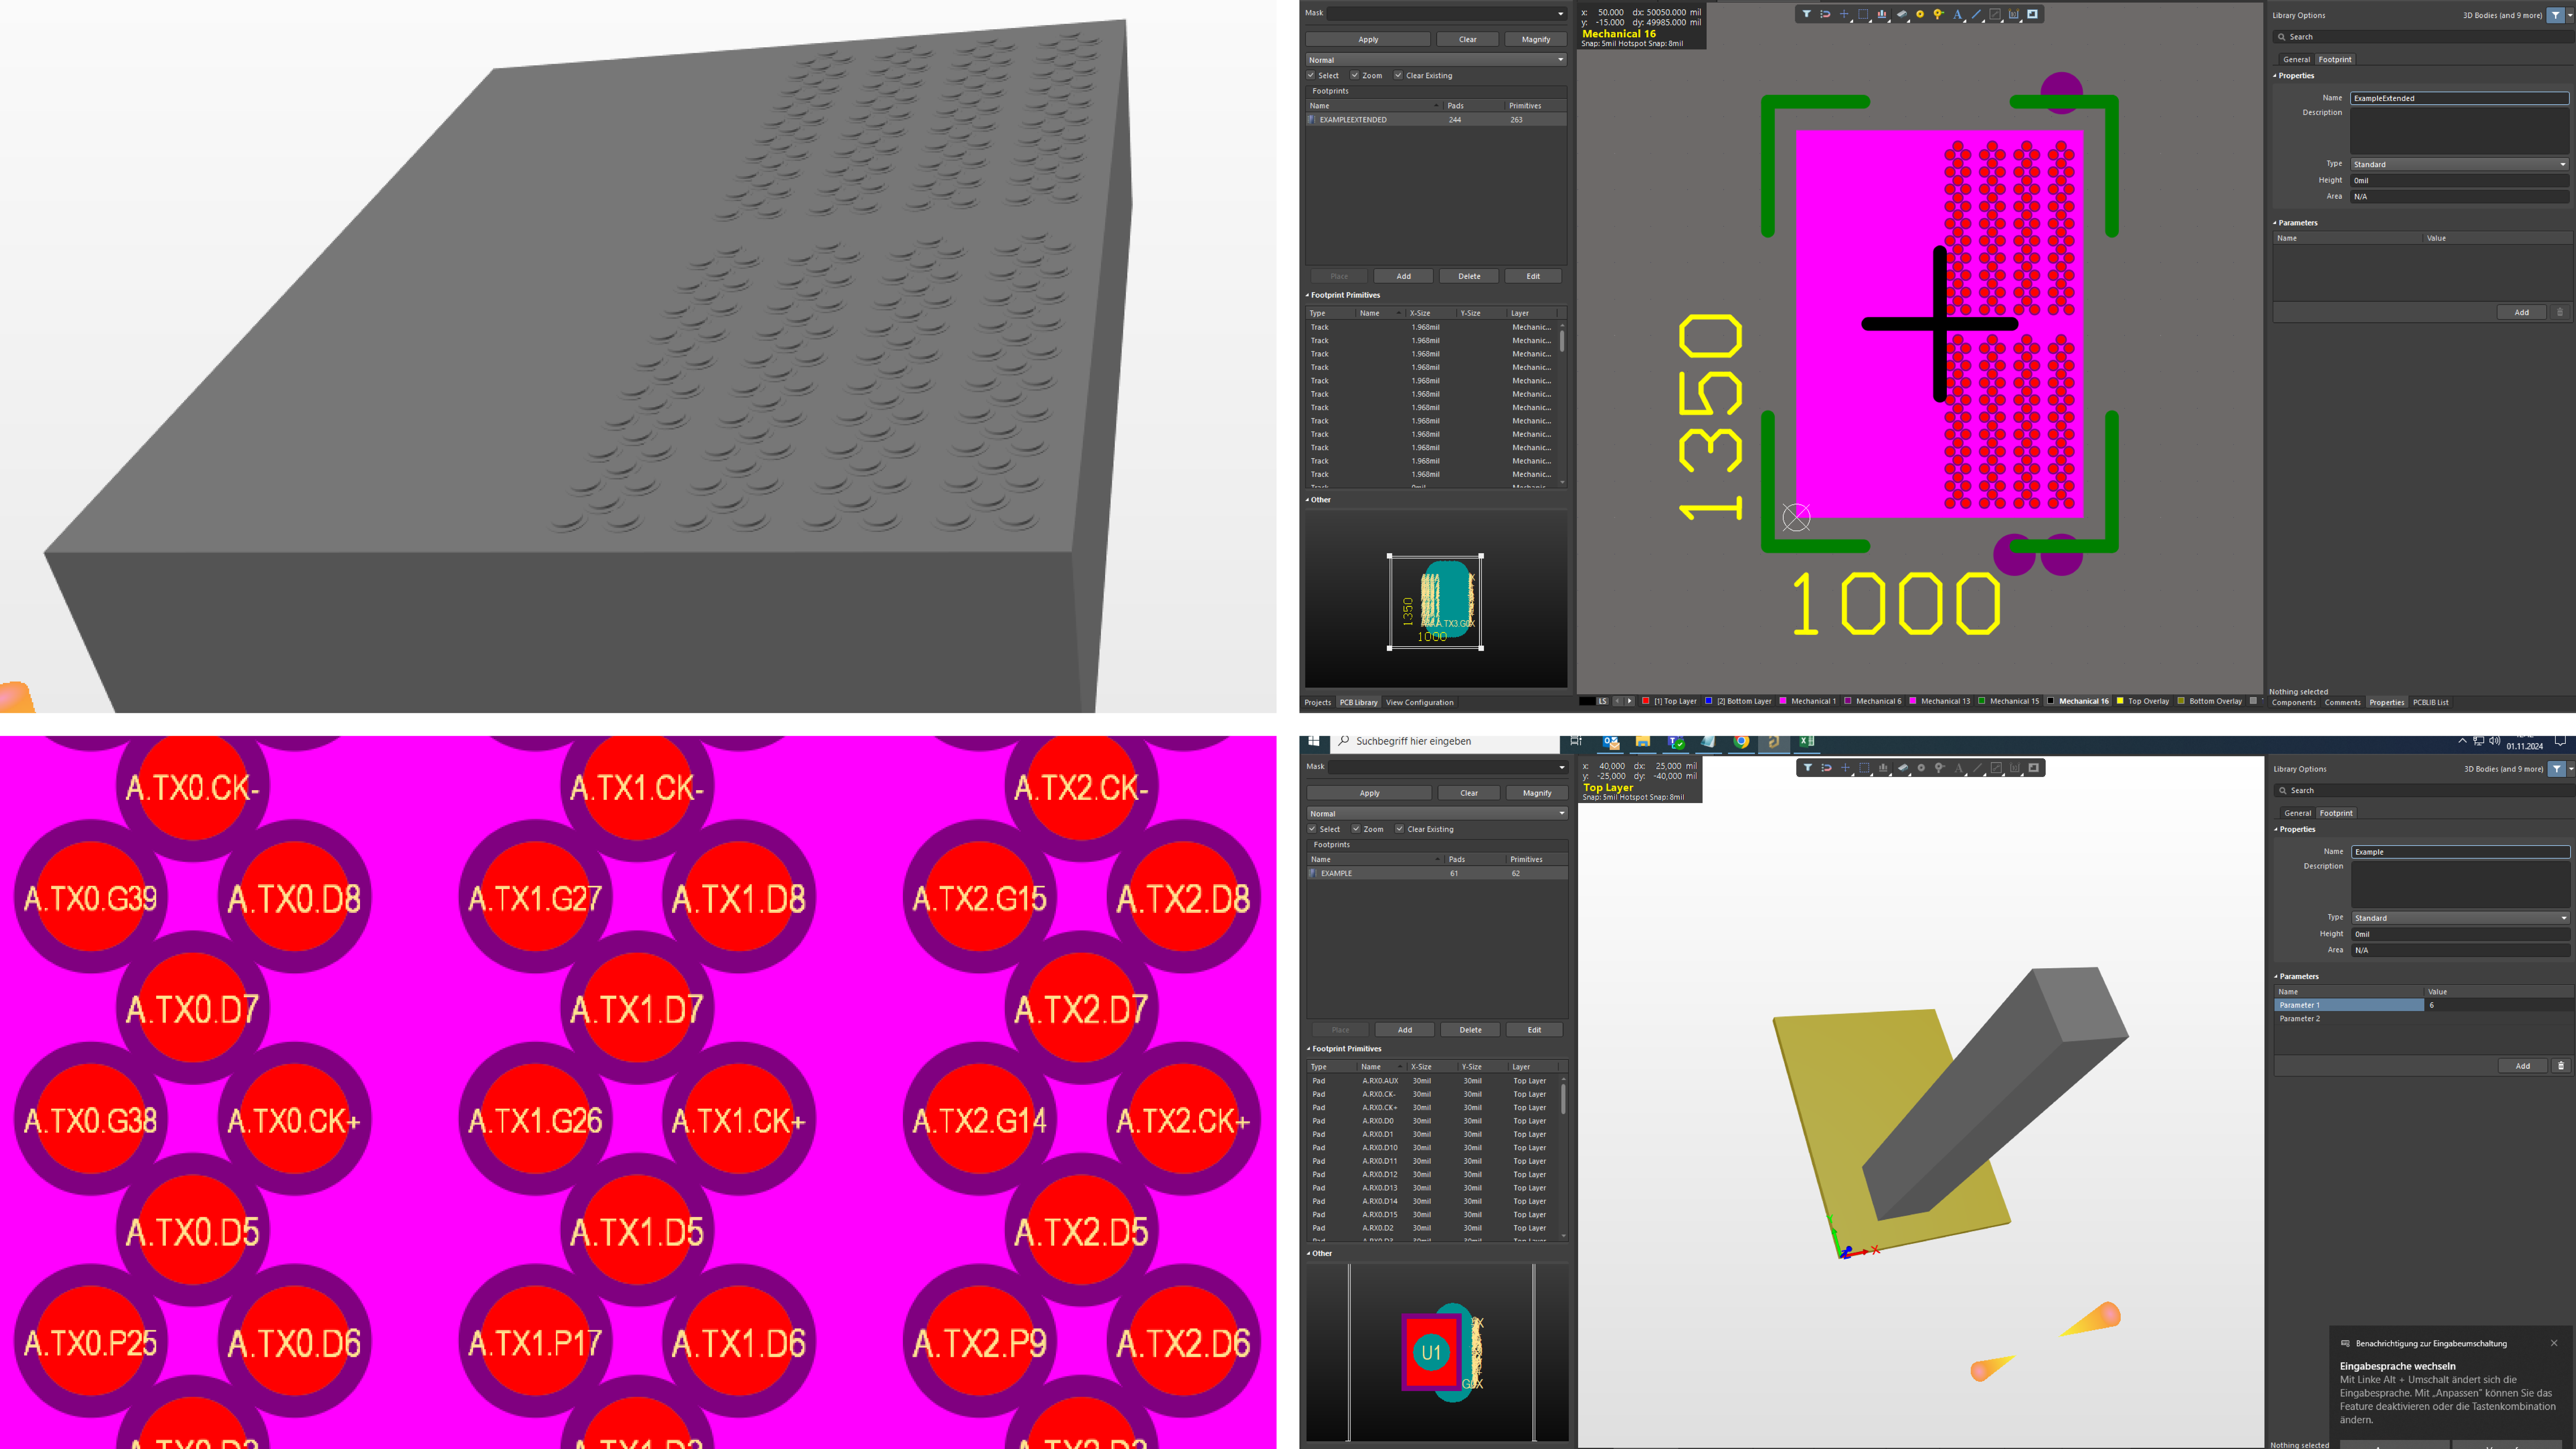Toggle Select checkbox in ExampleExtended PCB Library panel

tap(1311, 75)
